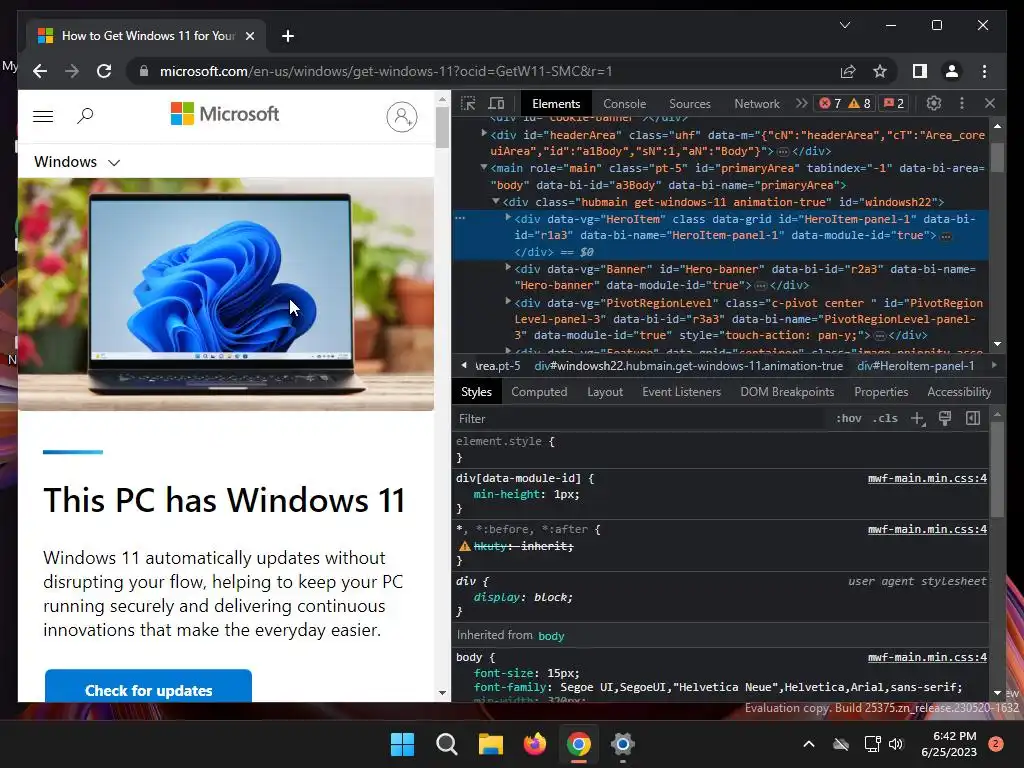
Task: Expand the Windows navigation dropdown
Action: [x=77, y=162]
